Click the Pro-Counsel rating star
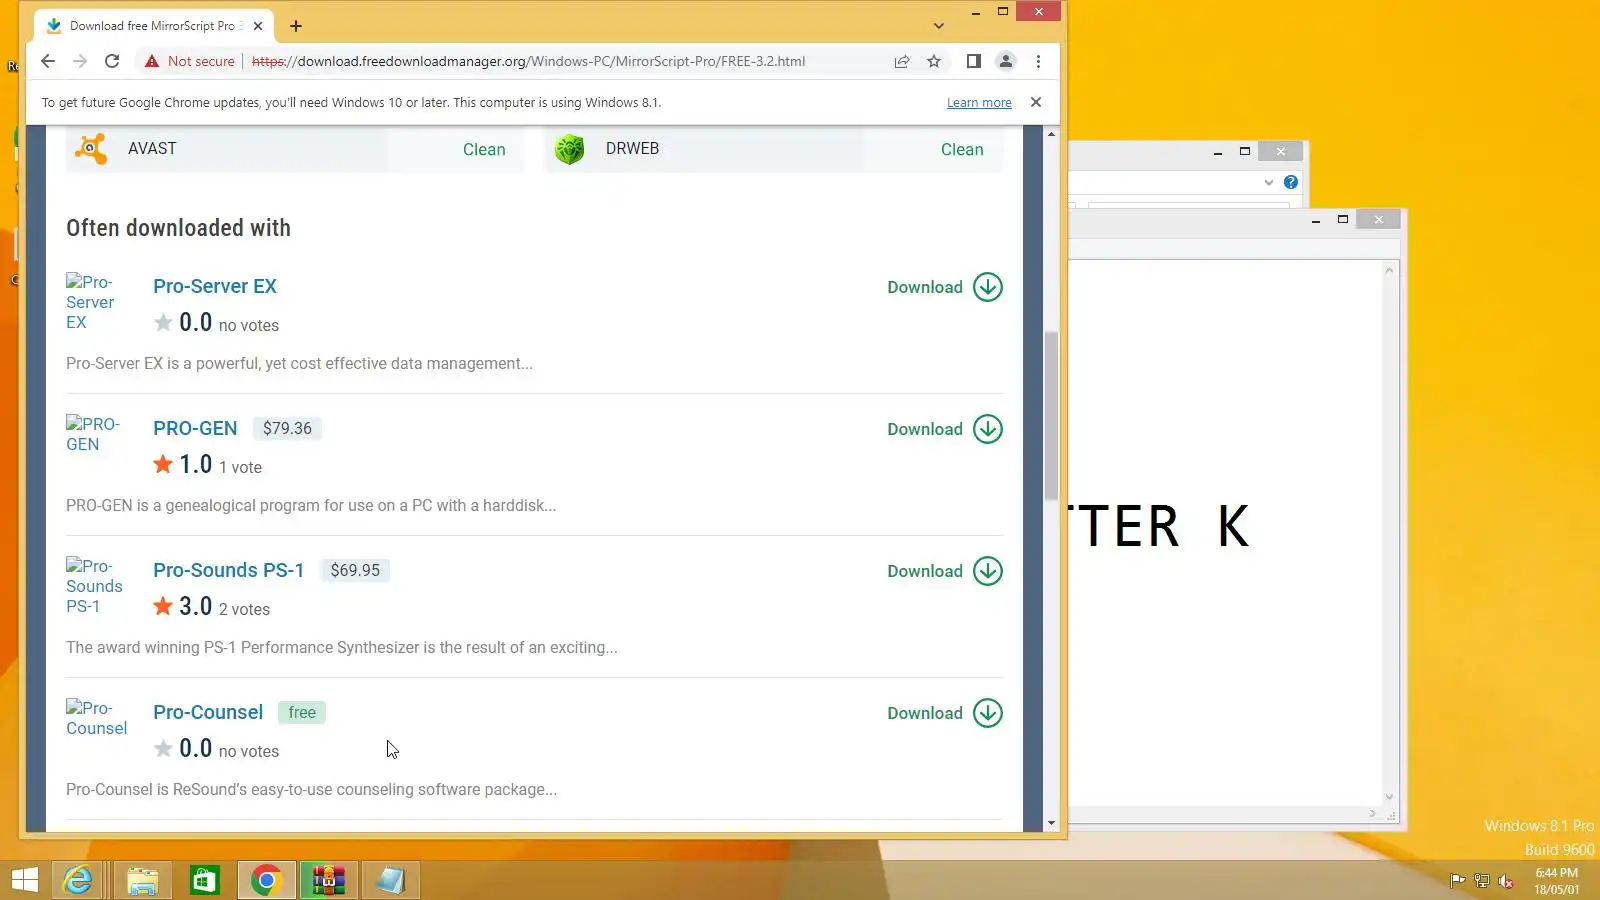 [163, 748]
